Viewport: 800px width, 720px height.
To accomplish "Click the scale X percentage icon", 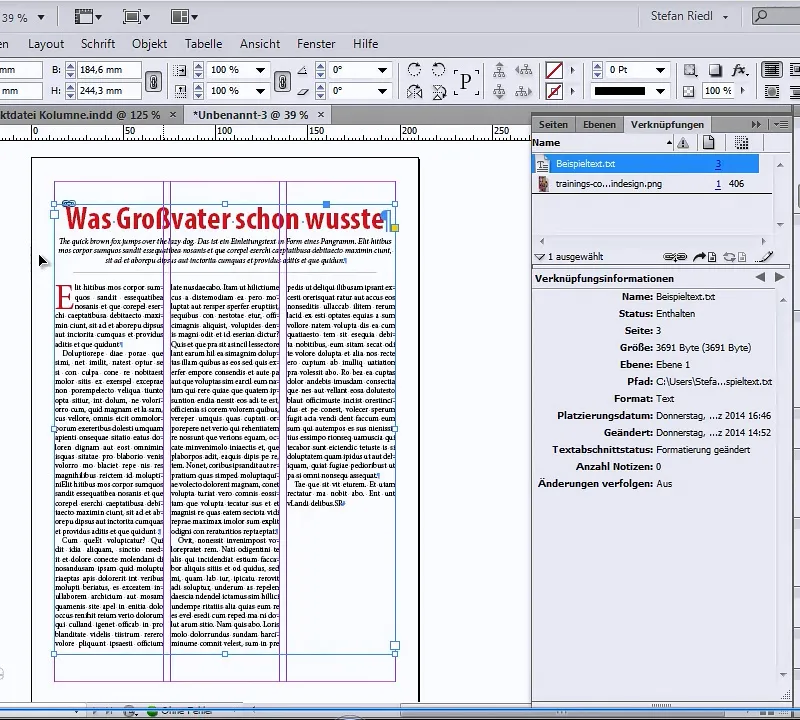I will 179,70.
